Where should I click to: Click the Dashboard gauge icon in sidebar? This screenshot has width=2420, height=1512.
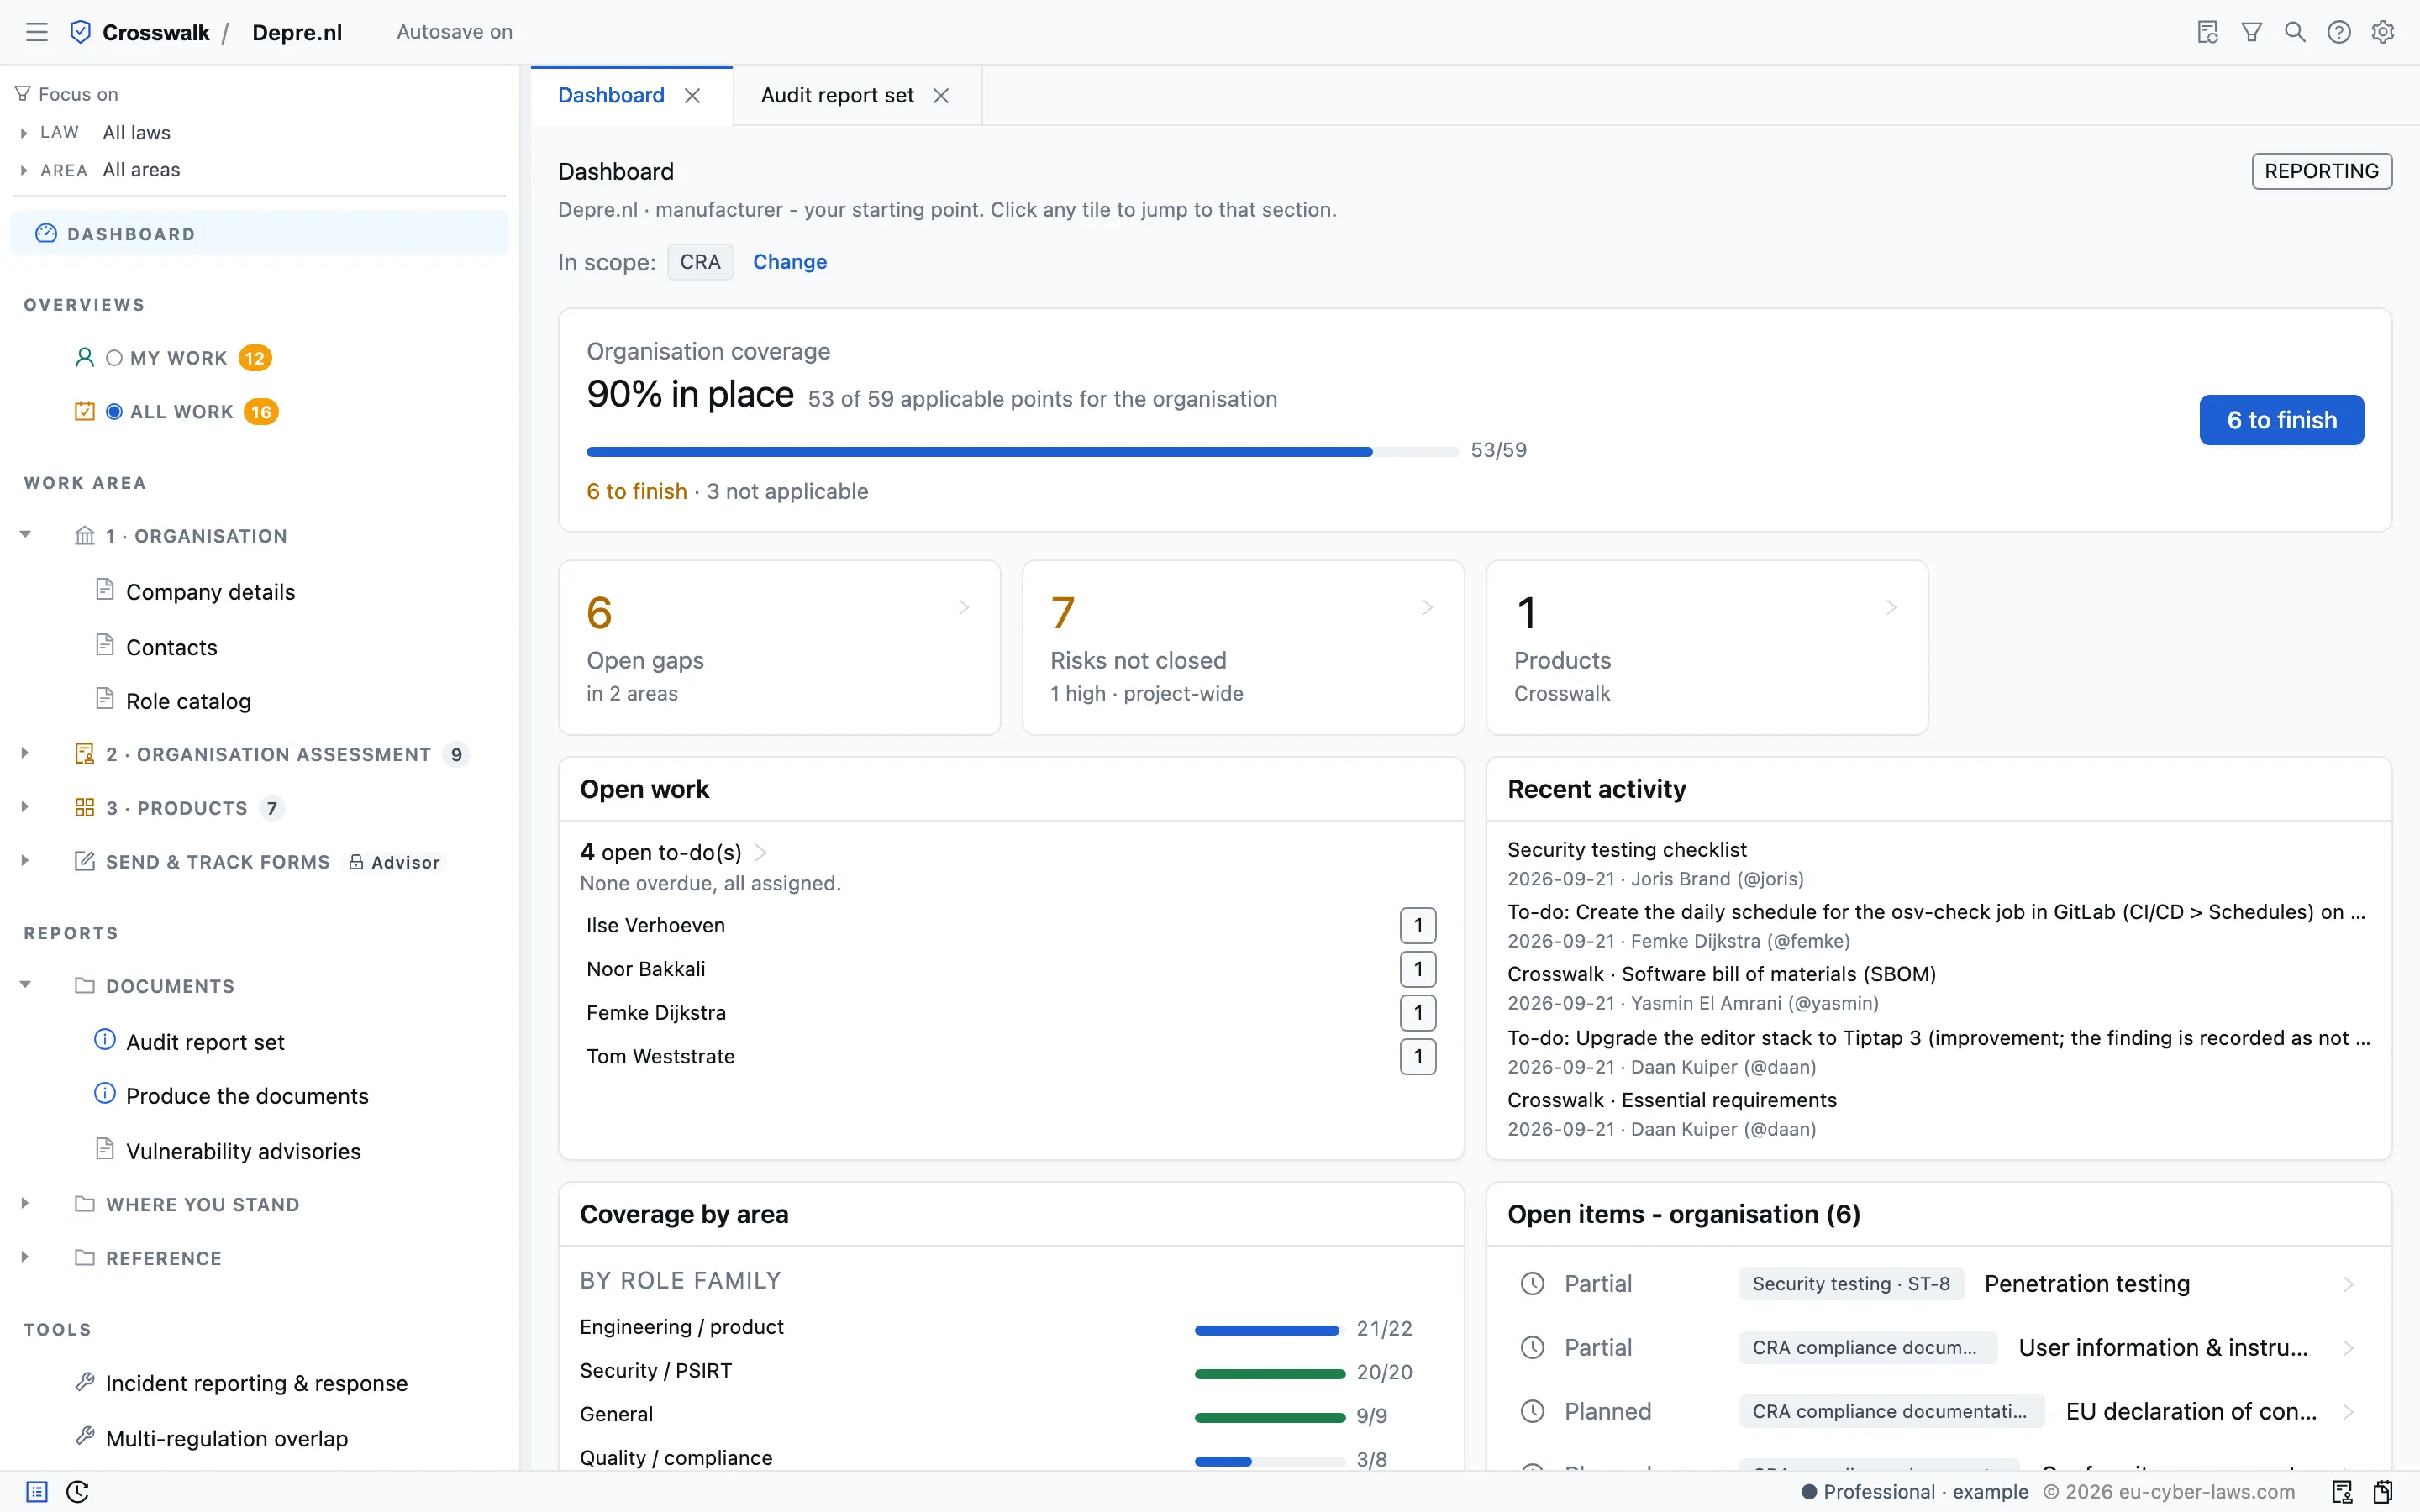click(46, 233)
